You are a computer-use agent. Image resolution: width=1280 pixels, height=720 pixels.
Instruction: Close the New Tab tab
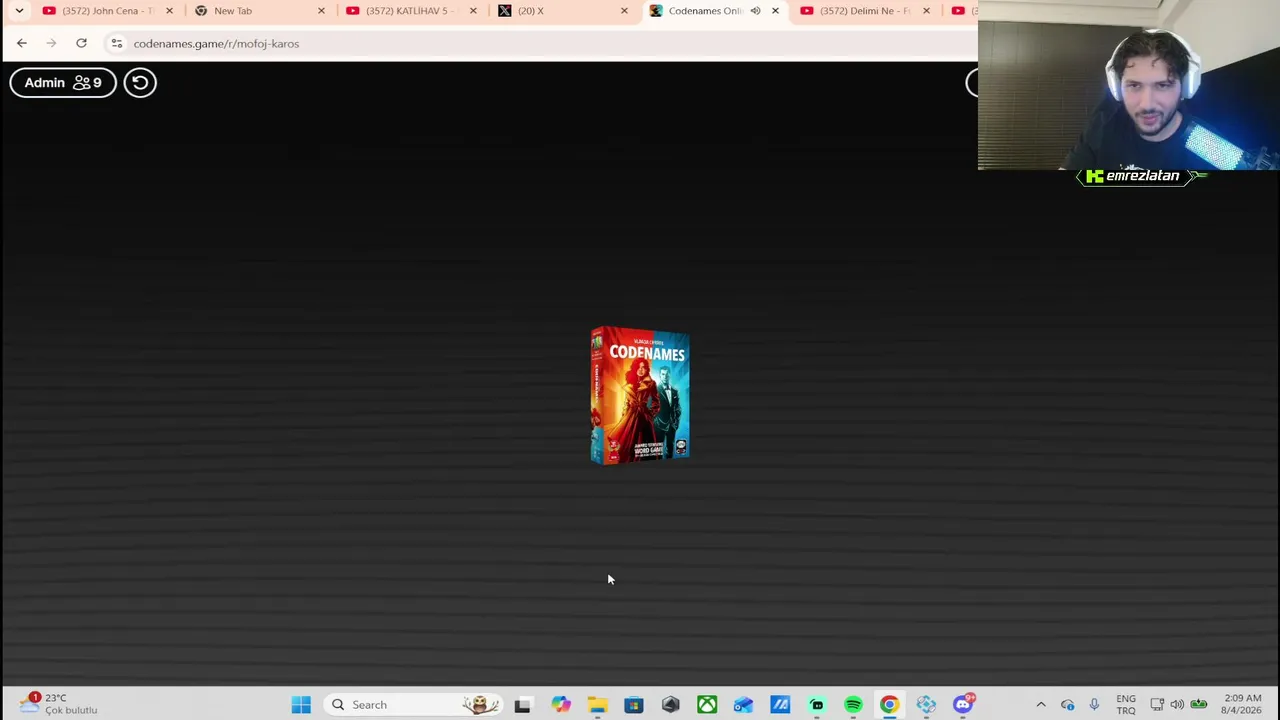[x=321, y=11]
